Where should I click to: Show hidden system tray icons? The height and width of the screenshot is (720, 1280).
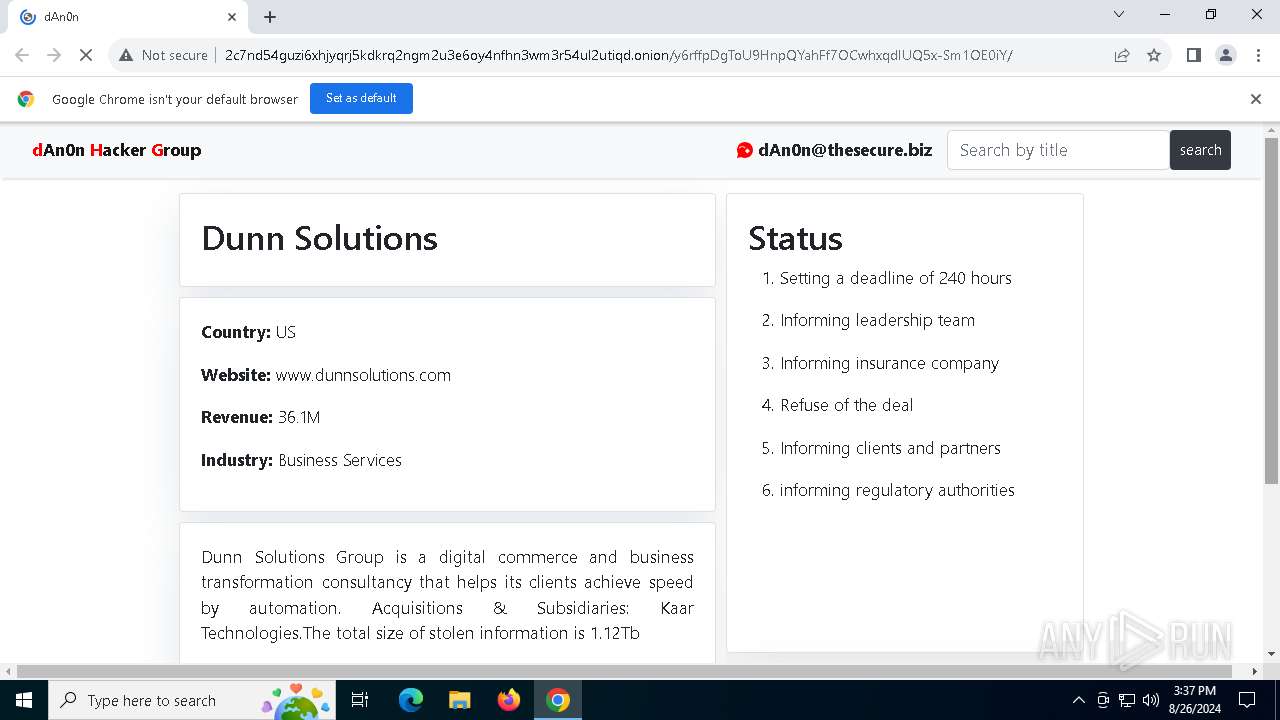[x=1078, y=700]
